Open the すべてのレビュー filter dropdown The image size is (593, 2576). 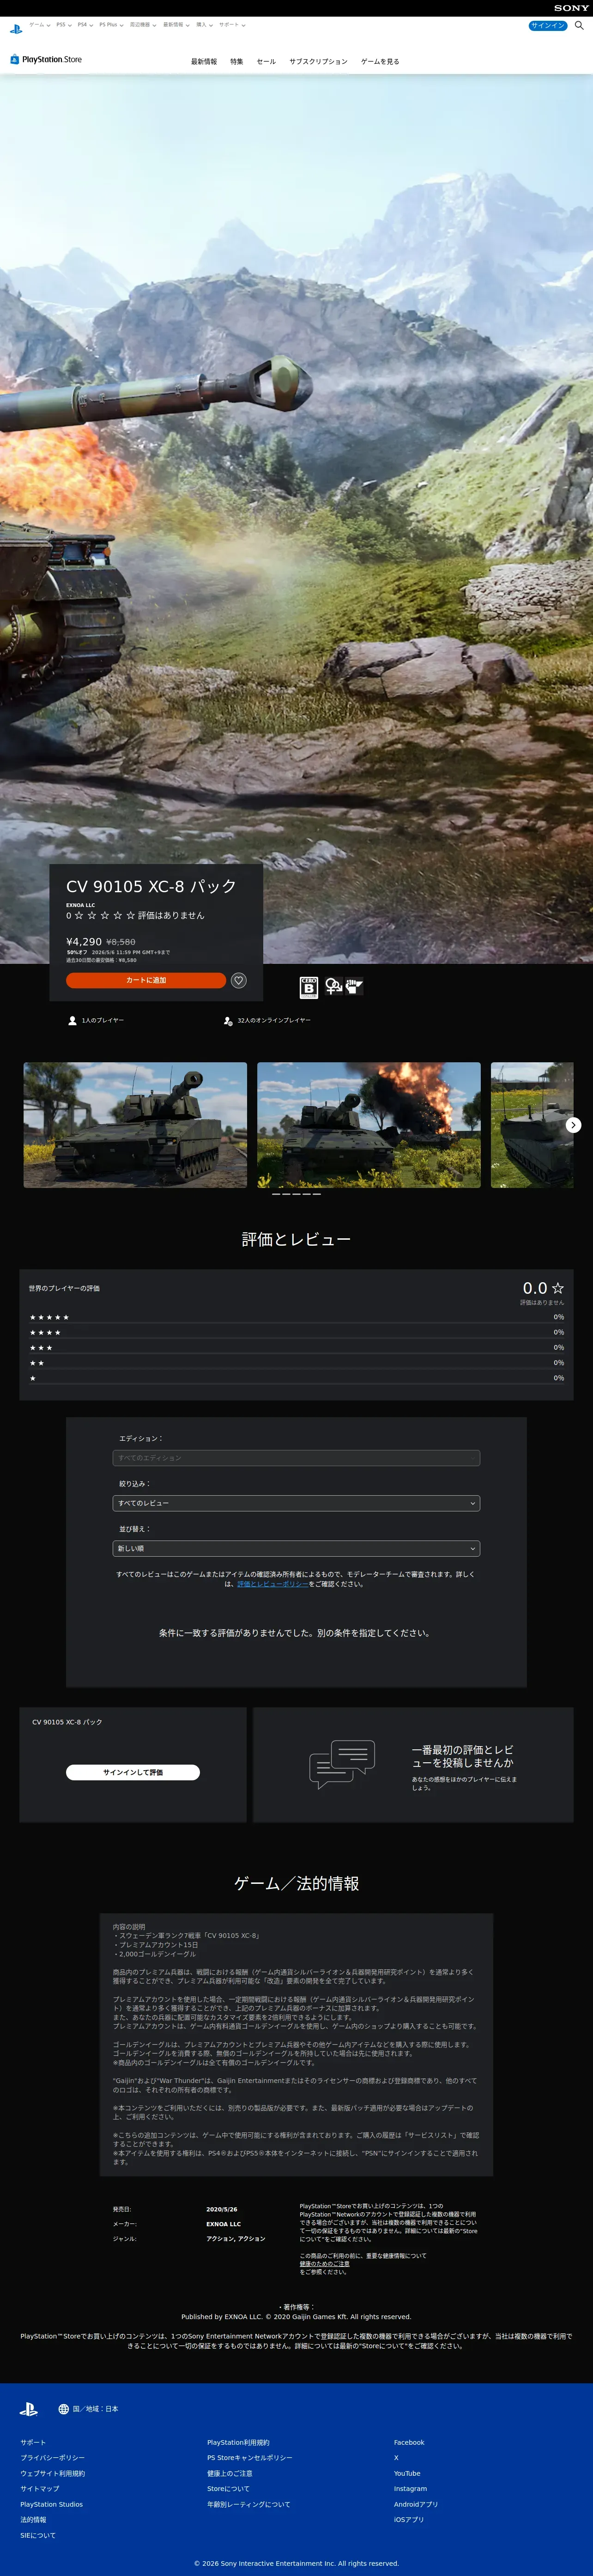coord(297,1503)
